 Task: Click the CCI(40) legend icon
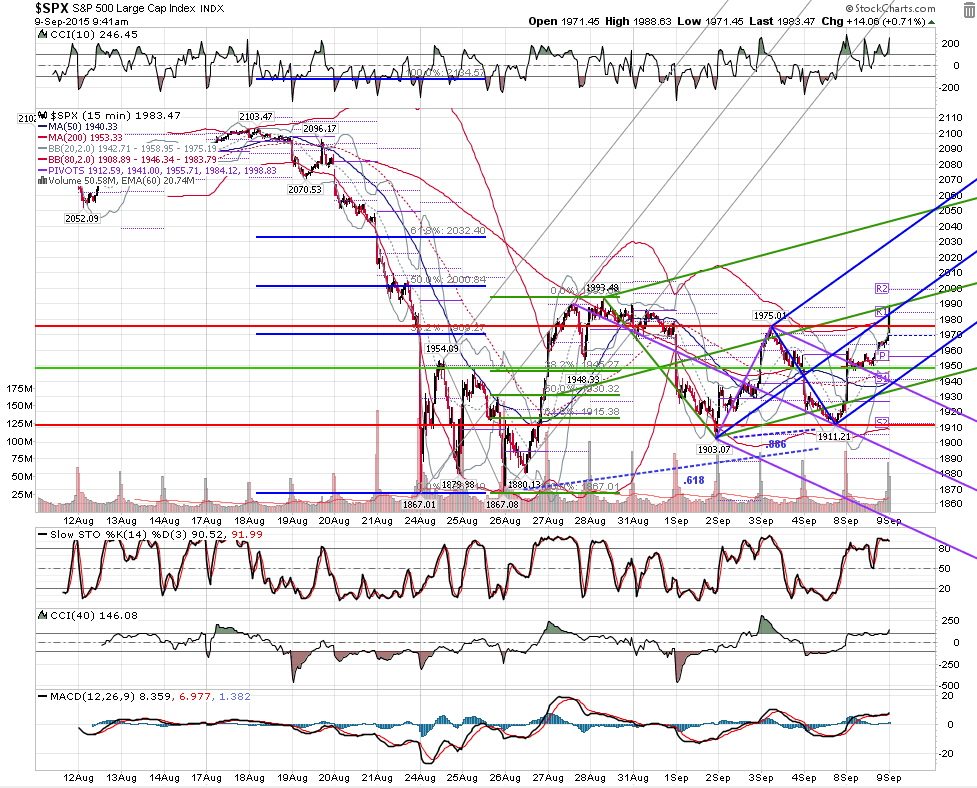click(x=43, y=615)
